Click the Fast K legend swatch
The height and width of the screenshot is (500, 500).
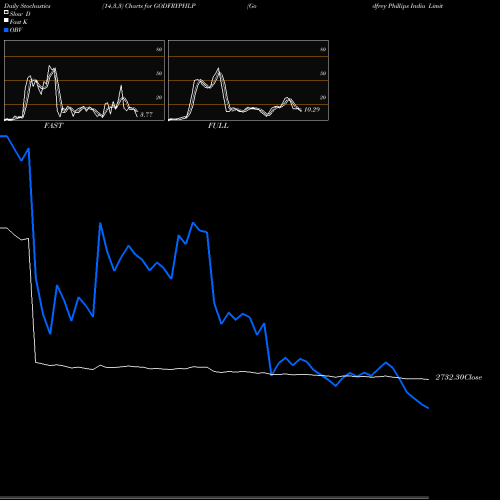[x=6, y=20]
